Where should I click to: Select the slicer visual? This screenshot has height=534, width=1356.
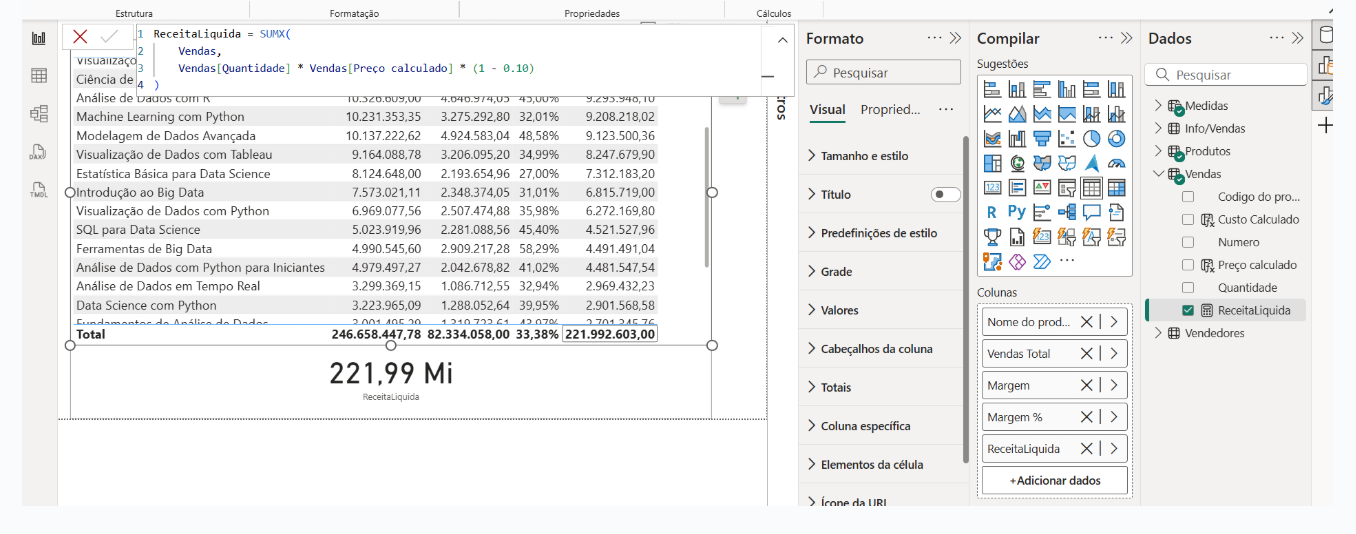pyautogui.click(x=1067, y=187)
